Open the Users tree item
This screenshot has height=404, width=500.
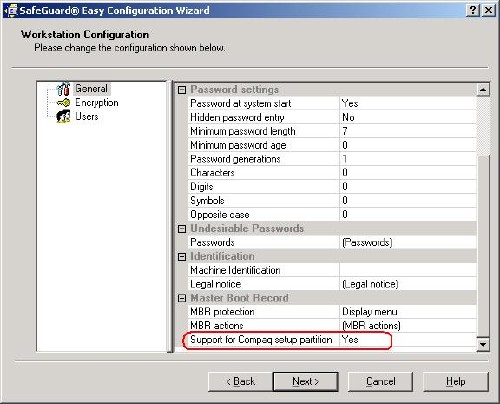pos(87,116)
